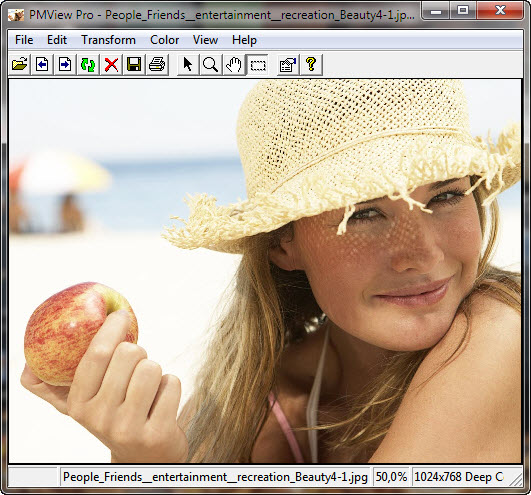The height and width of the screenshot is (495, 531).
Task: Open the properties settings icon
Action: [x=288, y=64]
